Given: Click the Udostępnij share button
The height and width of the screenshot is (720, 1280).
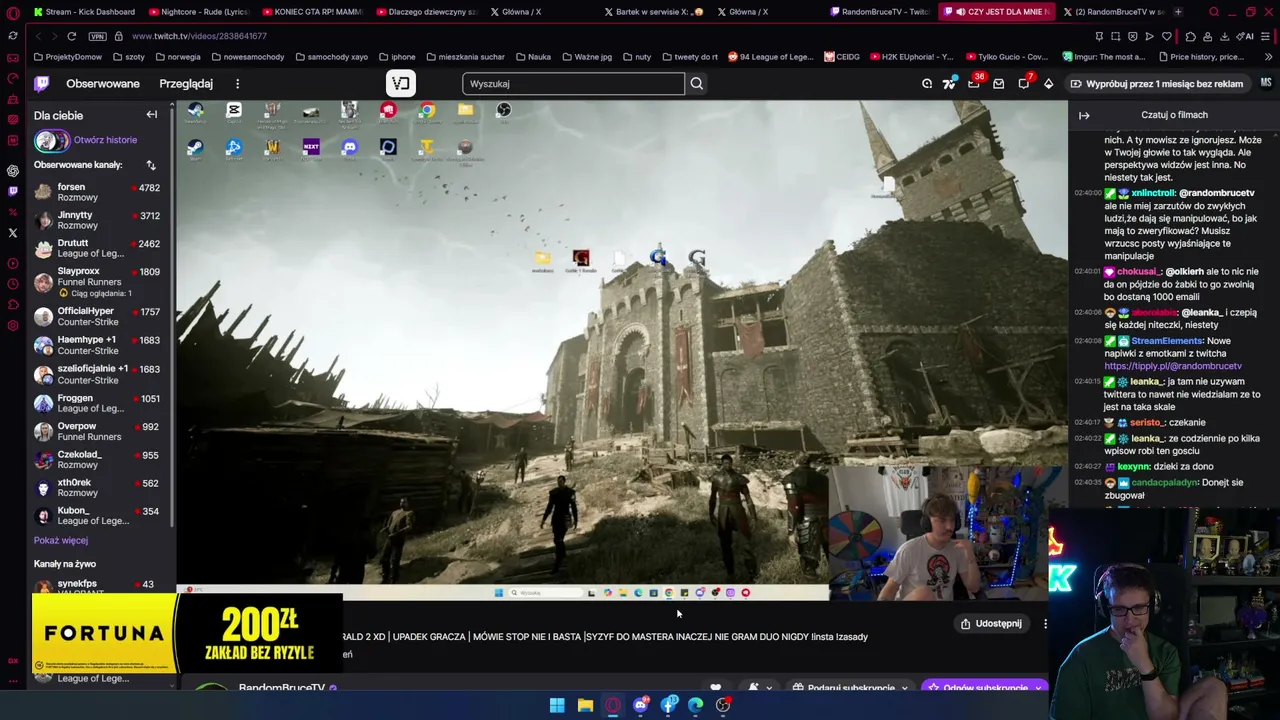Looking at the screenshot, I should (991, 623).
